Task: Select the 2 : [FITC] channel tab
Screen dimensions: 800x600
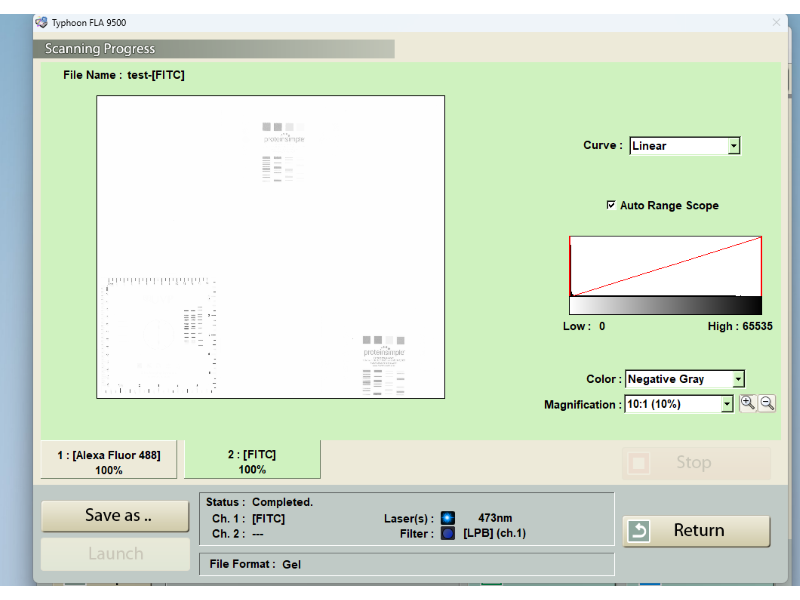Action: pos(252,461)
